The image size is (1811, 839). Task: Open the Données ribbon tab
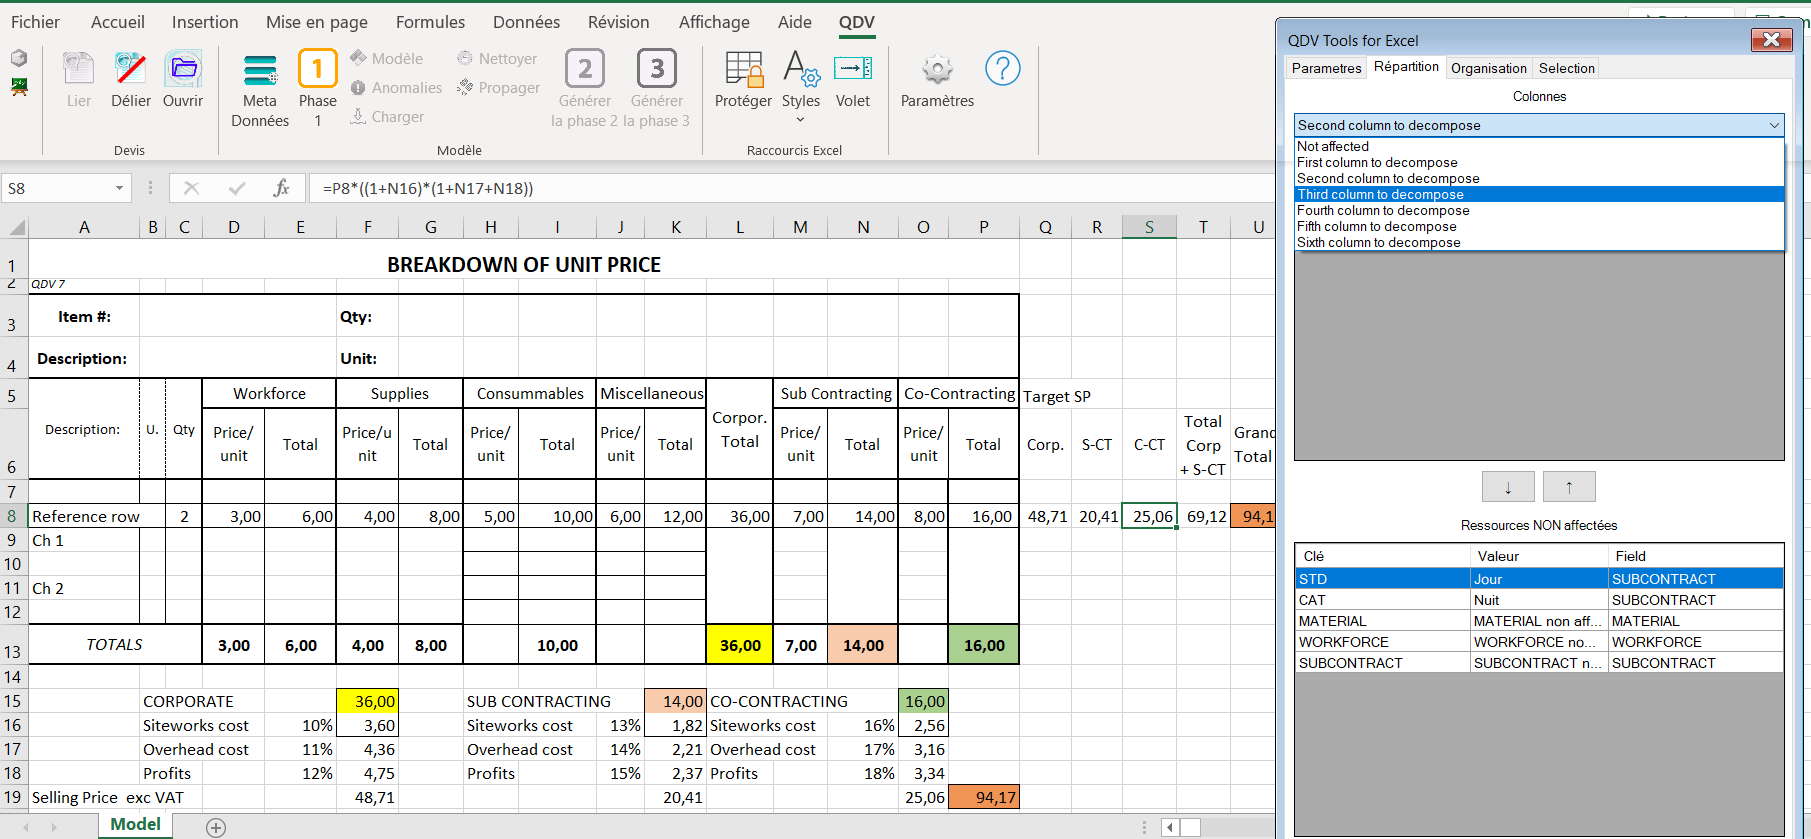click(x=526, y=22)
